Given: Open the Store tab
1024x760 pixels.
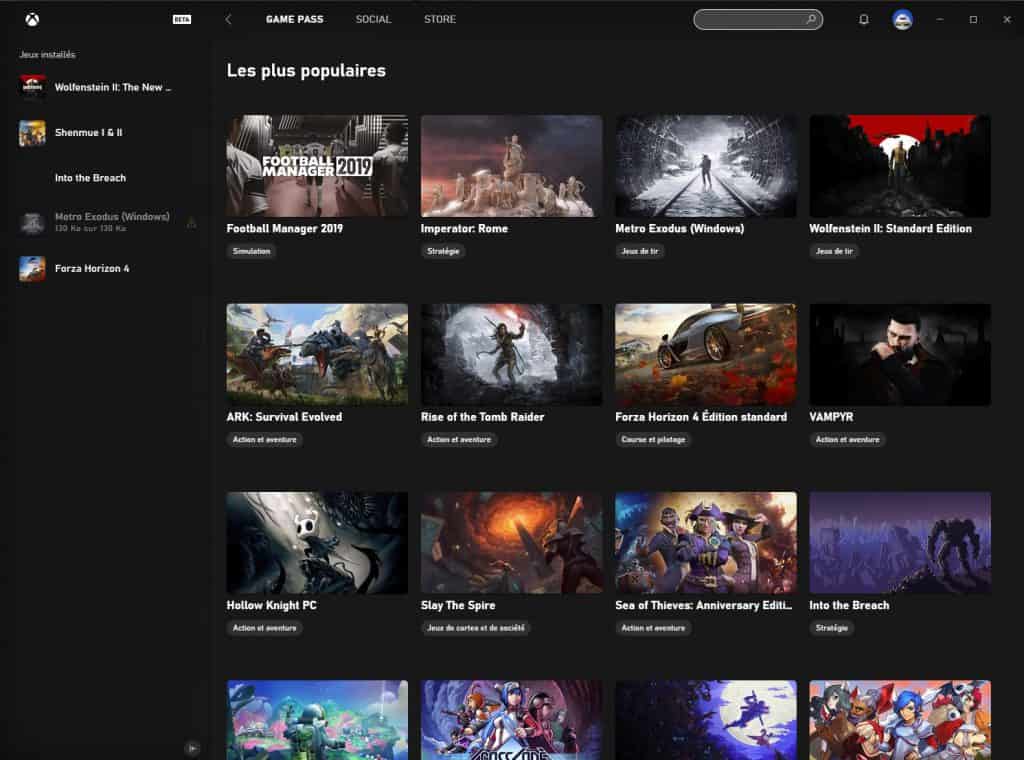Looking at the screenshot, I should coord(439,19).
